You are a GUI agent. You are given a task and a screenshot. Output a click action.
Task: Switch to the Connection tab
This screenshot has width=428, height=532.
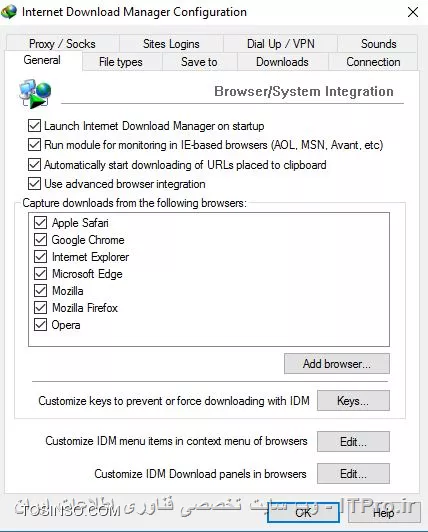pyautogui.click(x=373, y=62)
